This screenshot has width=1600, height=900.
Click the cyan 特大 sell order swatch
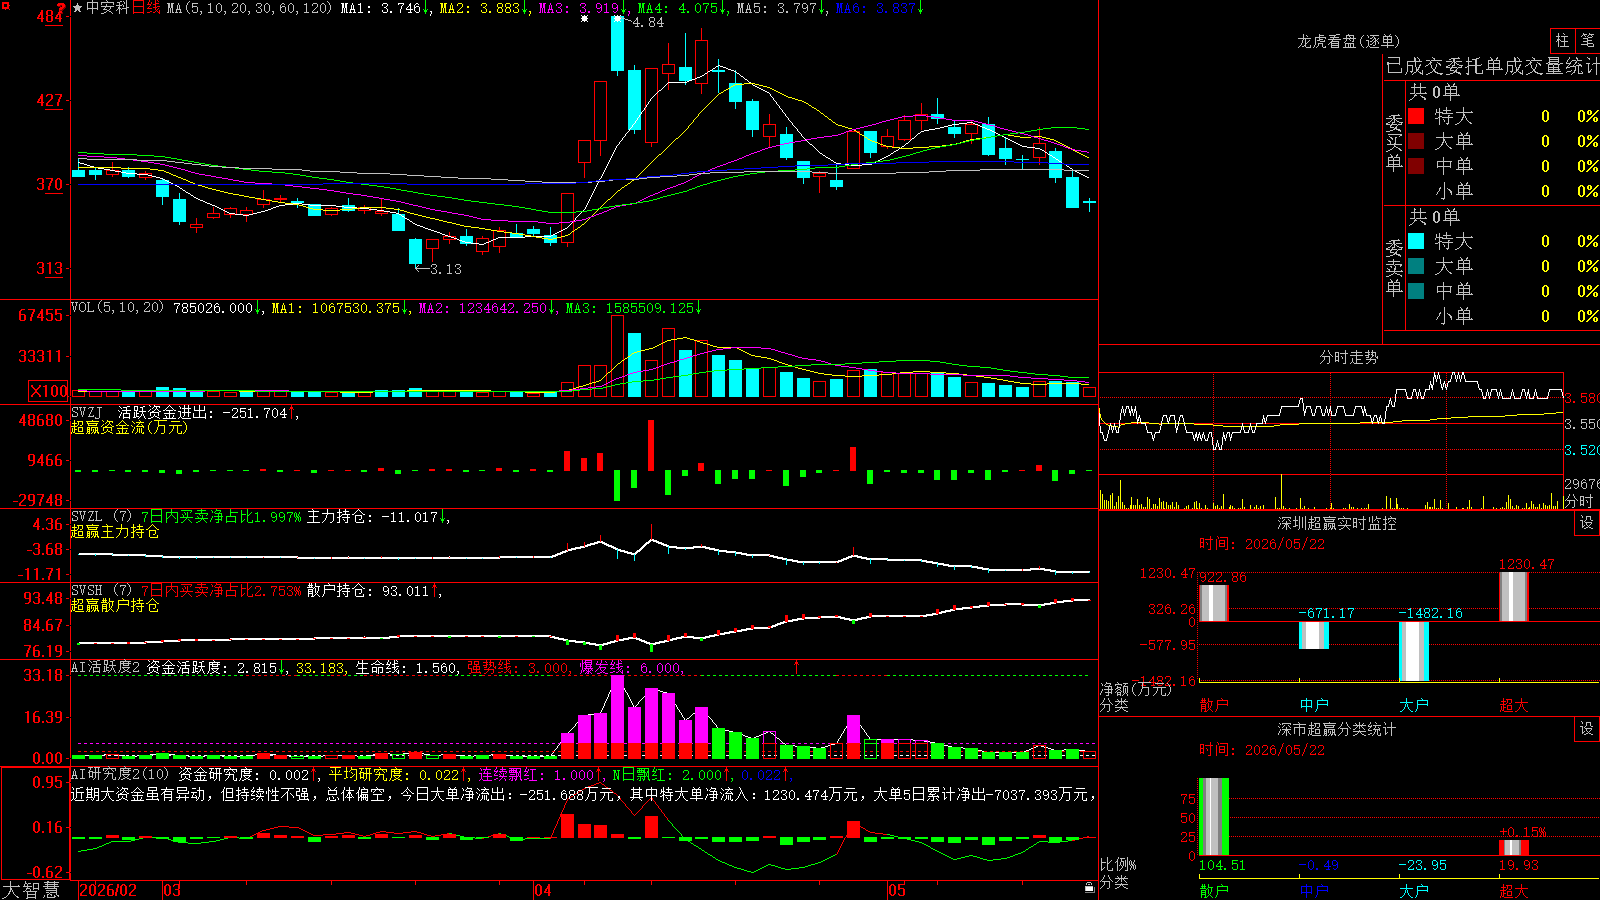pos(1416,241)
